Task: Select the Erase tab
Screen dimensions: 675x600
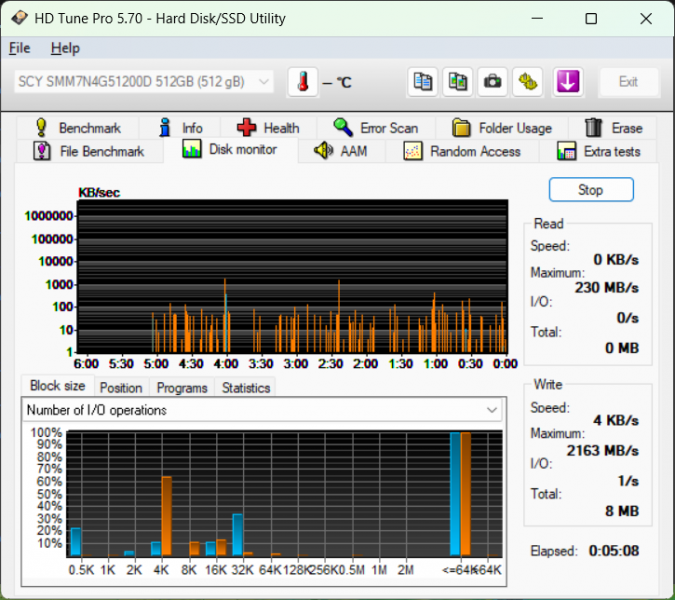Action: pos(613,128)
